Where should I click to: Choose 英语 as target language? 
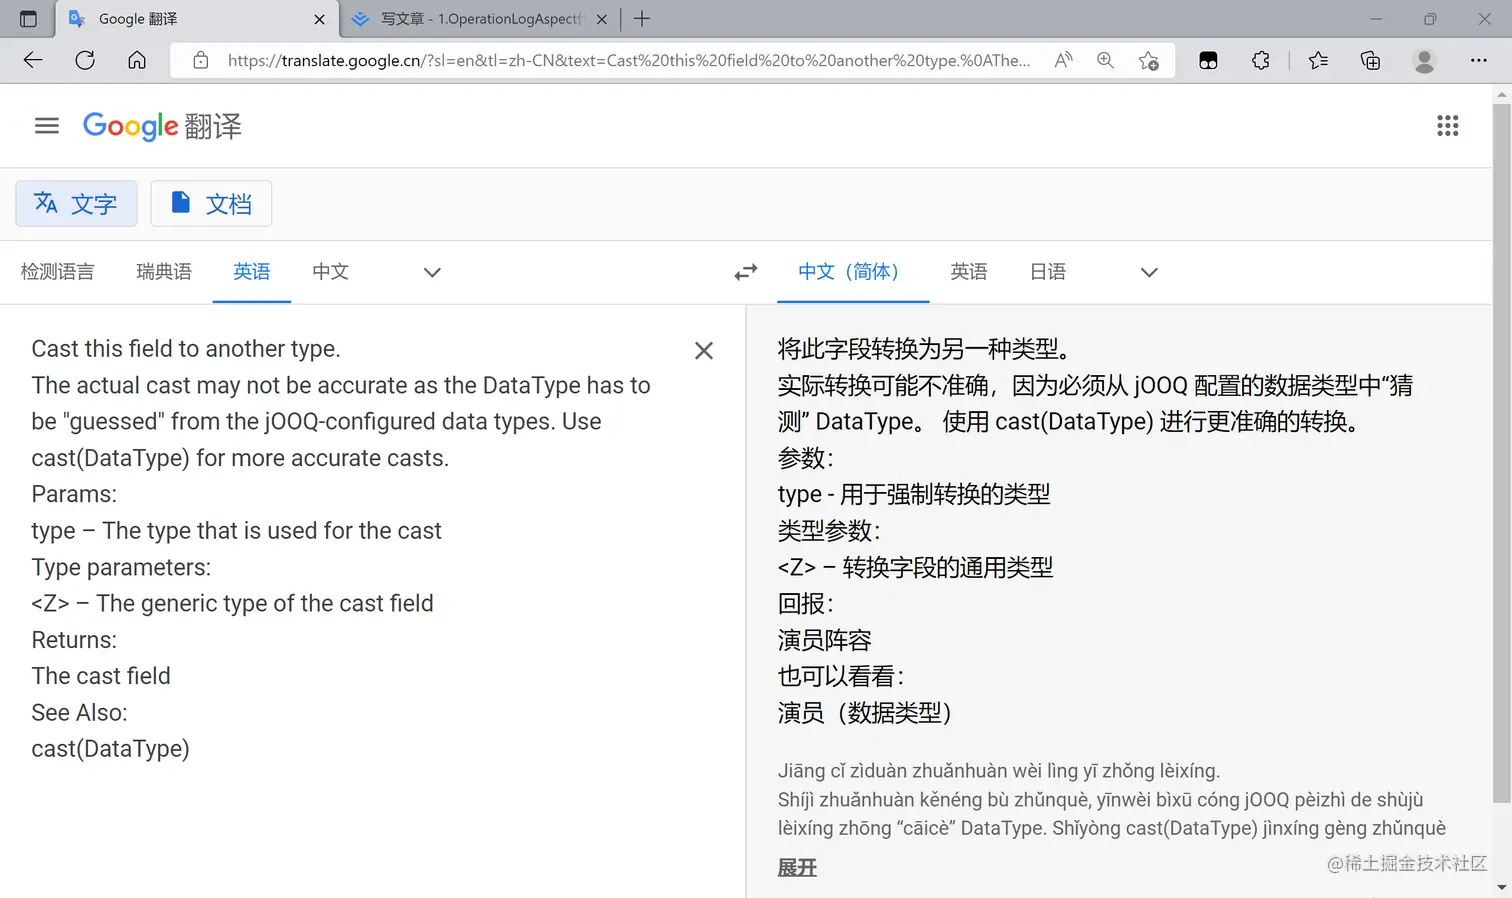coord(969,272)
